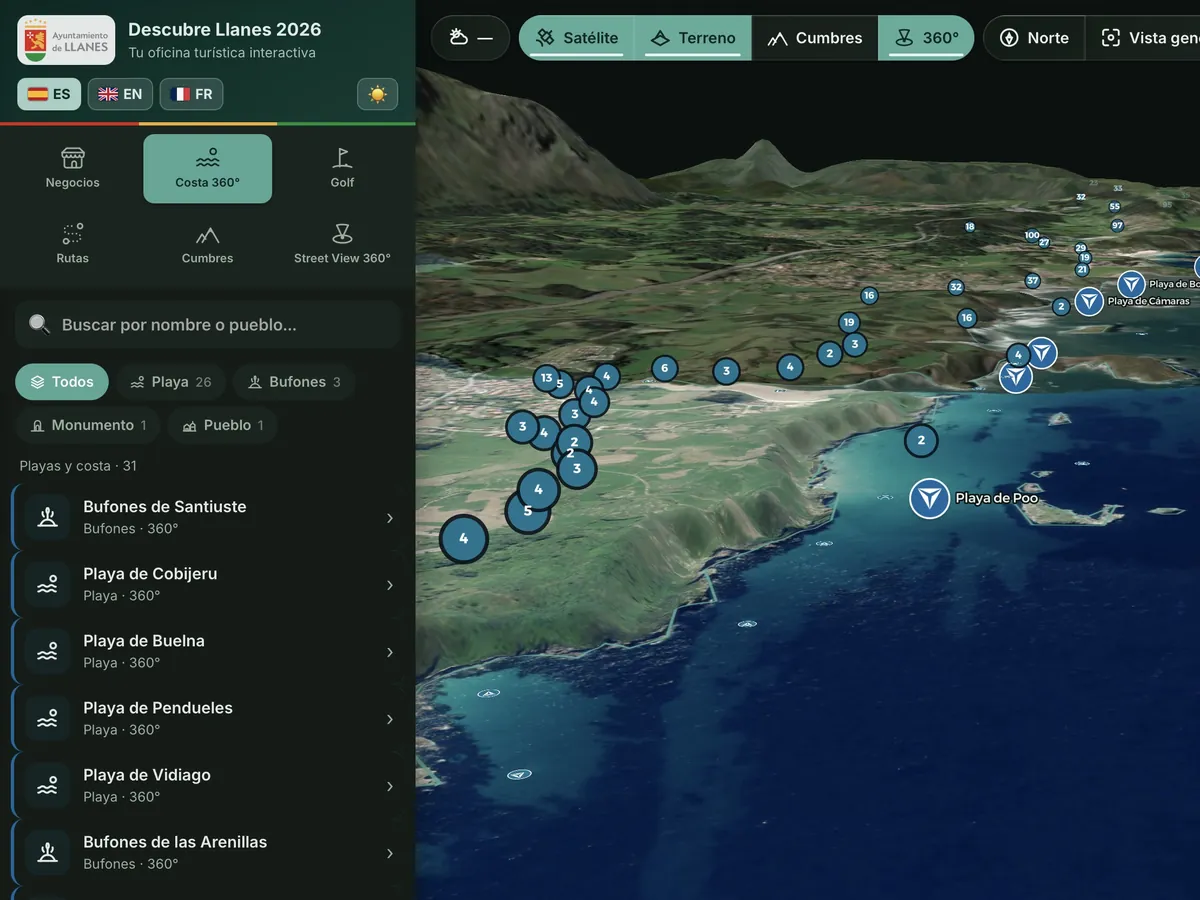The width and height of the screenshot is (1200, 900).
Task: Expand the Bufones de Santiuste entry
Action: click(x=212, y=517)
